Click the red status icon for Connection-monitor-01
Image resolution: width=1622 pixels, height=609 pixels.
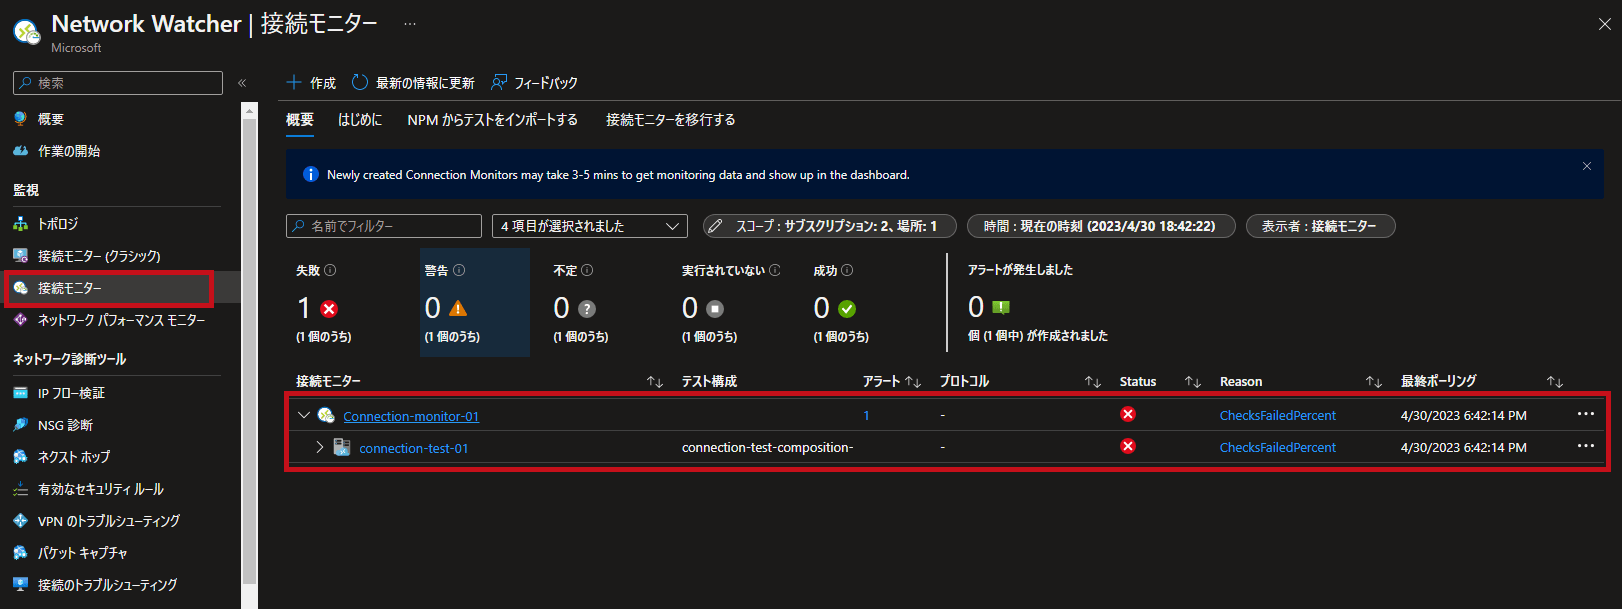point(1128,414)
